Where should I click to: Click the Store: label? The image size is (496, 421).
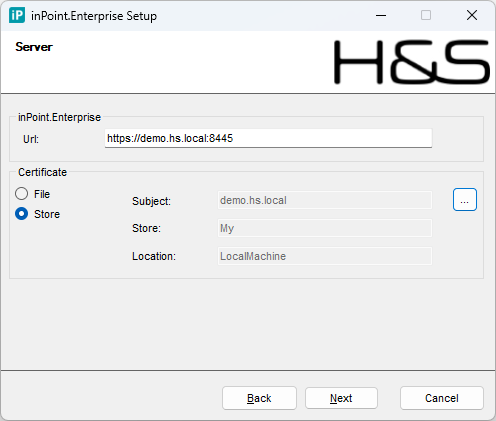[146, 228]
